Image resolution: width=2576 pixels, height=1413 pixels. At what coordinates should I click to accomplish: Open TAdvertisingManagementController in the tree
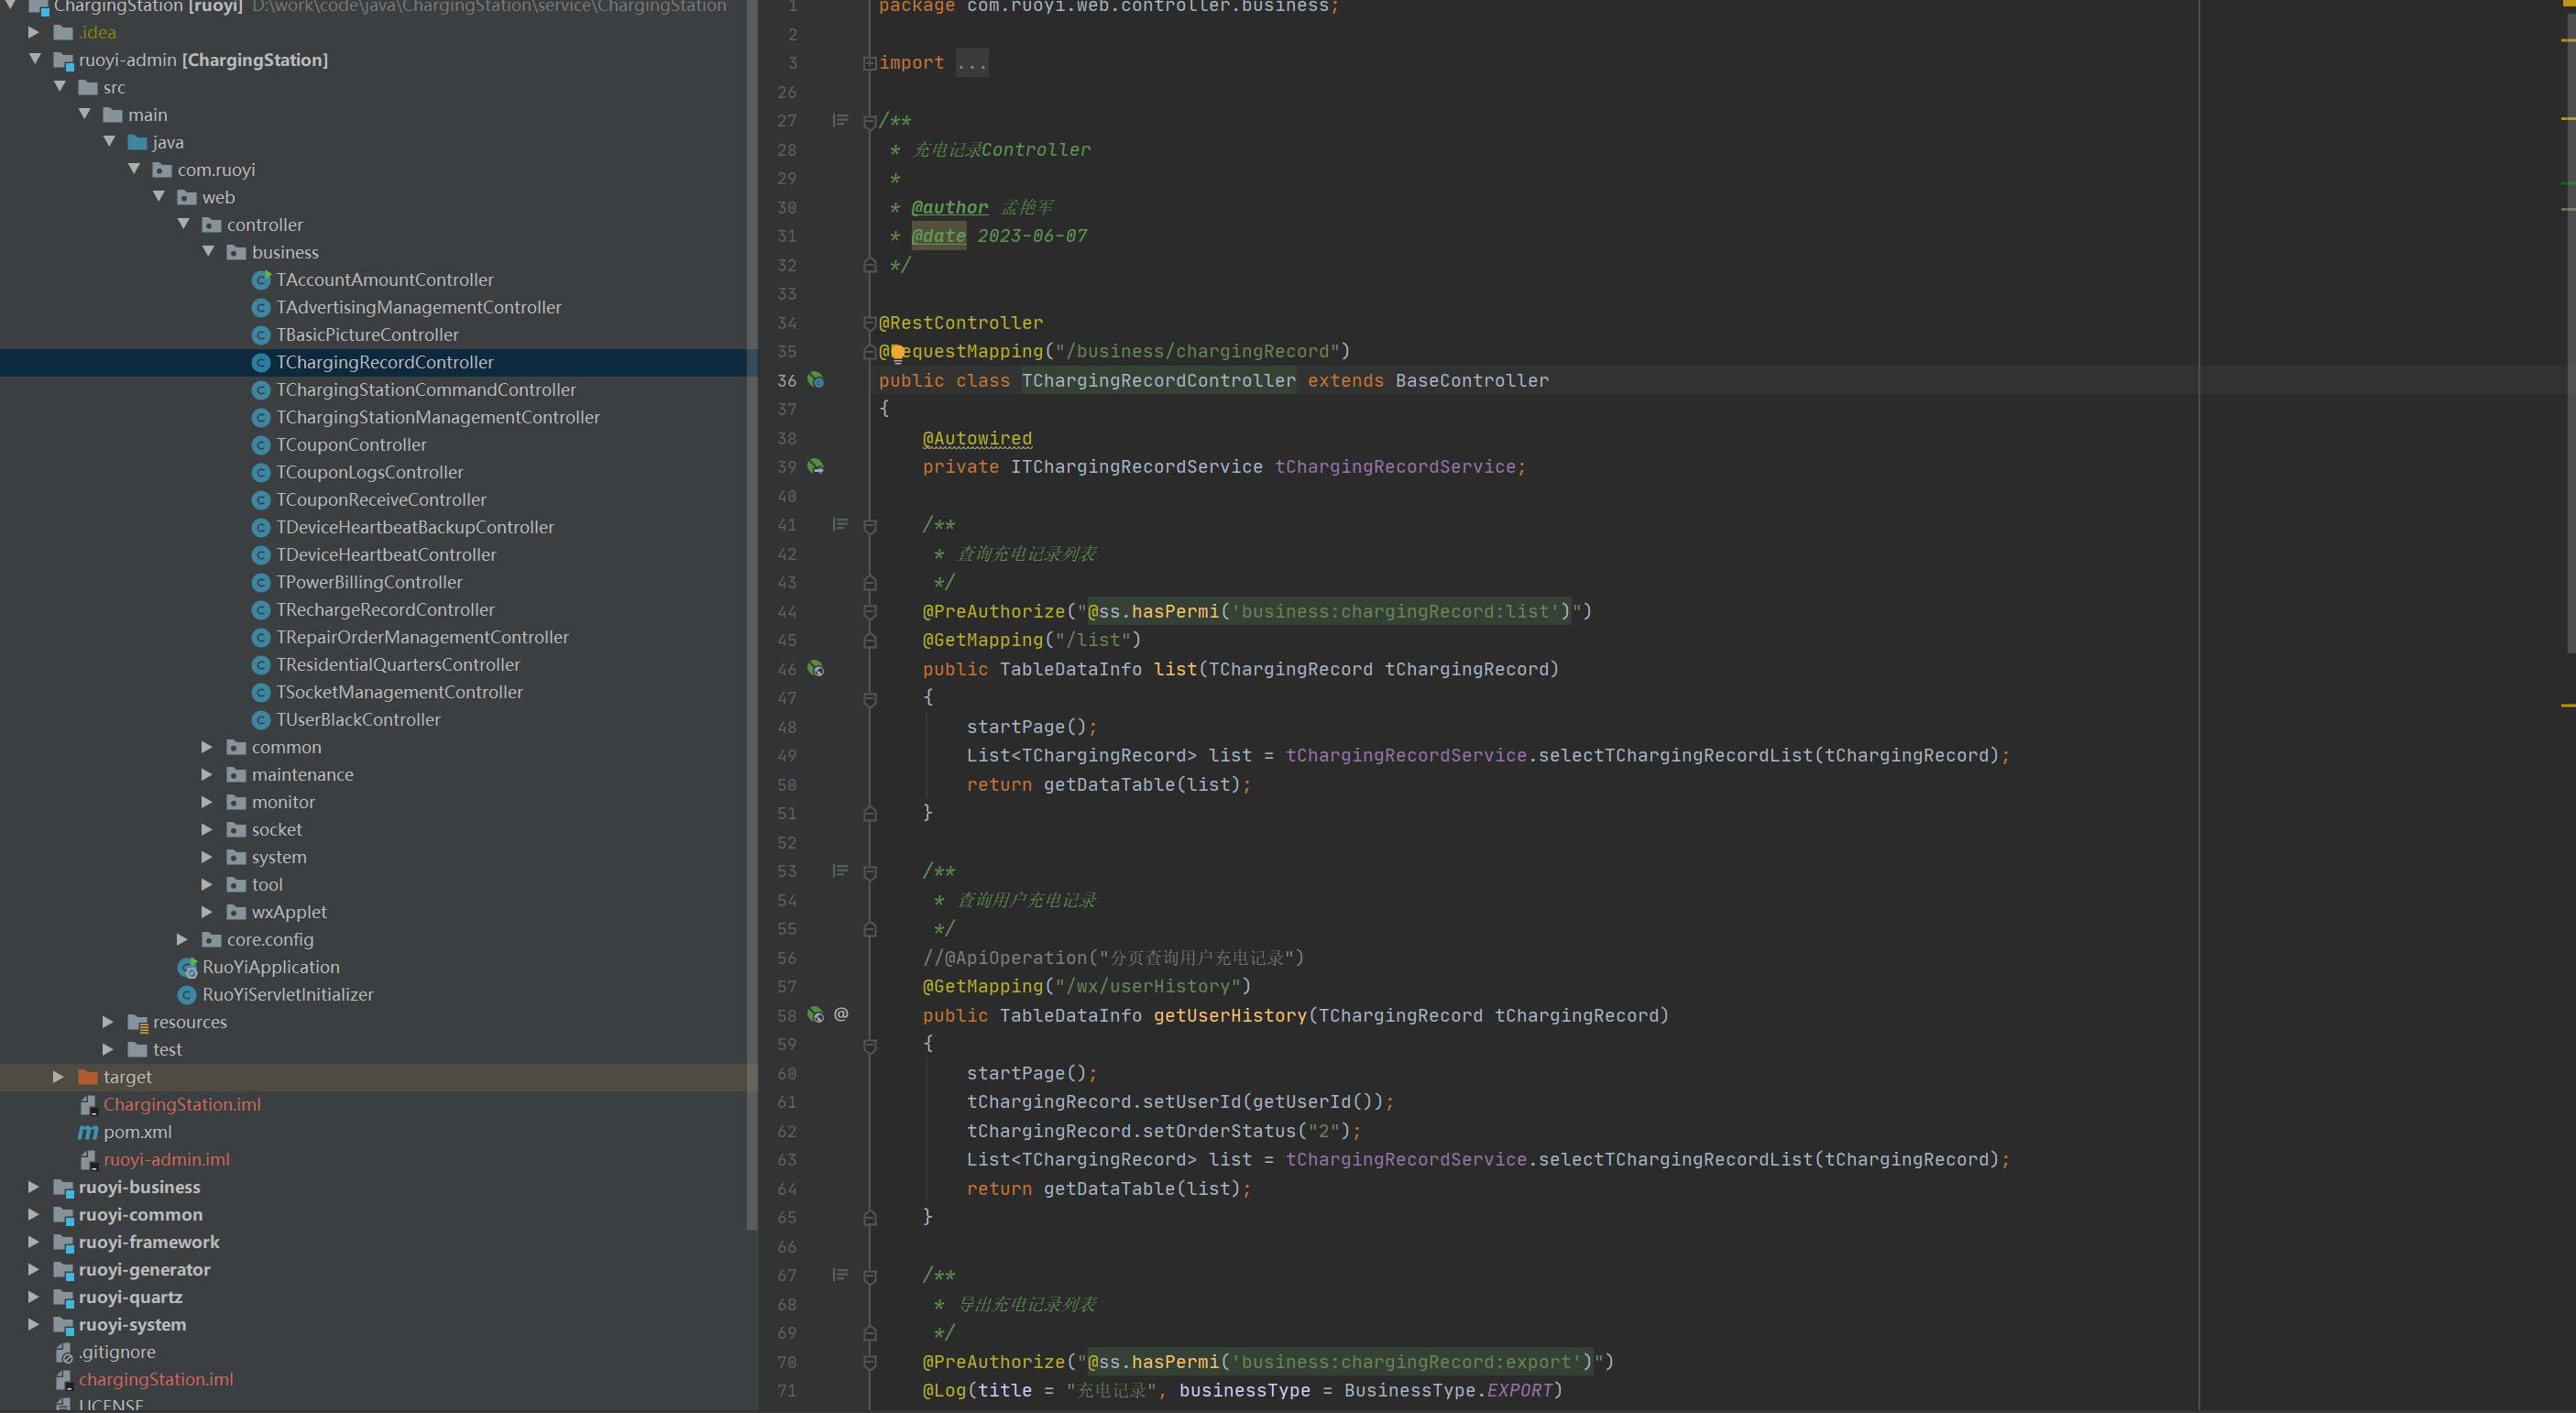[x=419, y=307]
